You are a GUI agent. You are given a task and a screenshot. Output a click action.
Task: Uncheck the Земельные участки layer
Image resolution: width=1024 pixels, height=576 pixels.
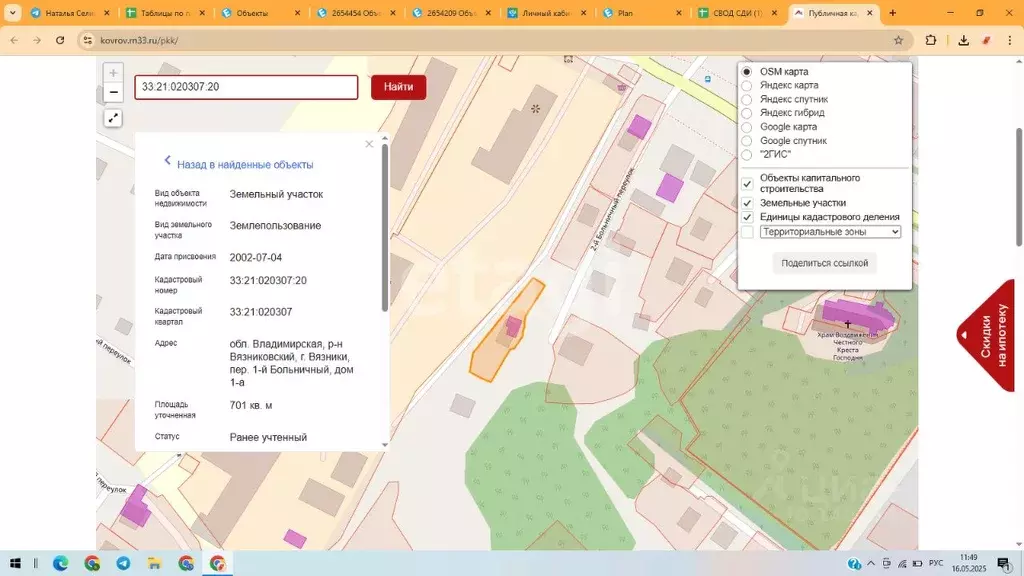coord(747,203)
